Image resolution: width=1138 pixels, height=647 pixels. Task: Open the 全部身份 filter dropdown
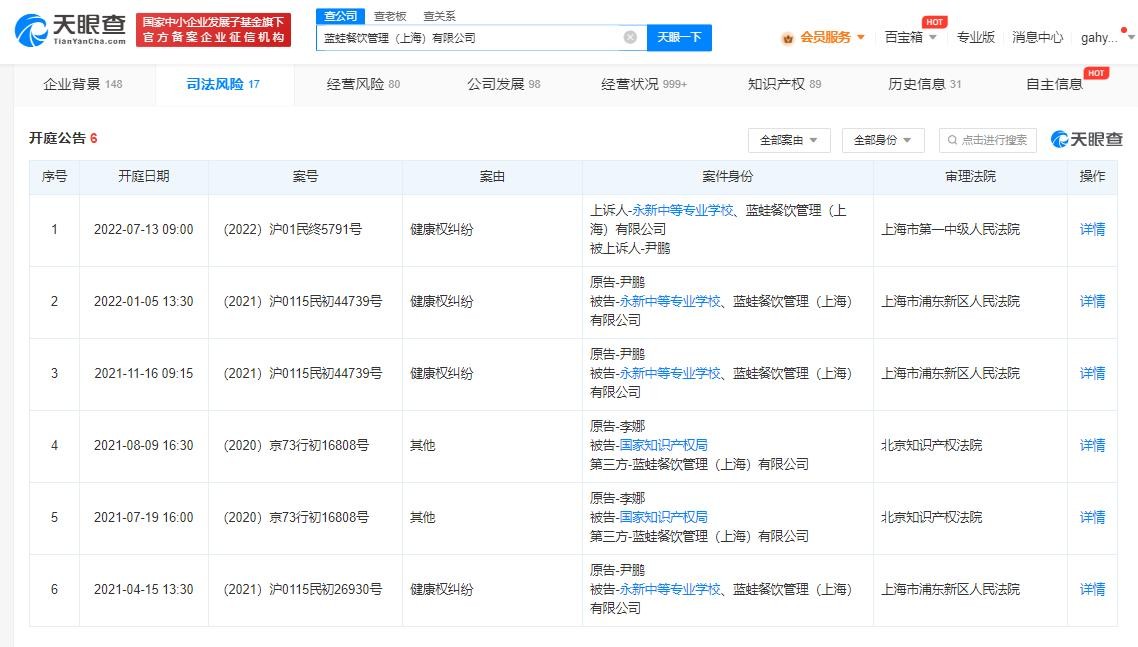coord(882,140)
